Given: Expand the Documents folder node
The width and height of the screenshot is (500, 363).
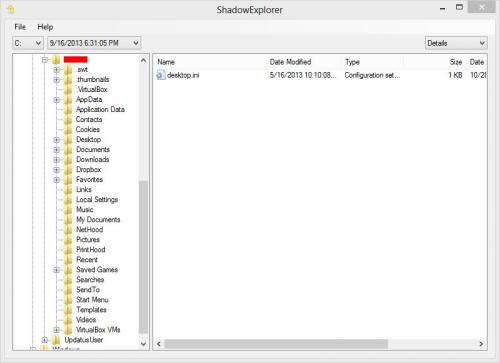Looking at the screenshot, I should (57, 150).
